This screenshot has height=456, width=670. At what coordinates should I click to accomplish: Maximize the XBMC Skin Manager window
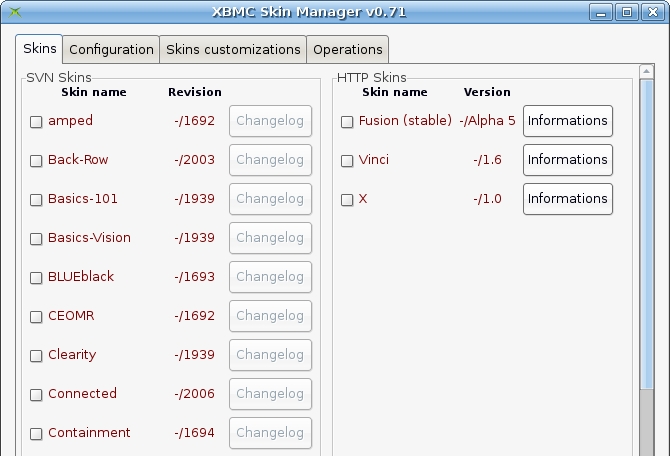click(x=627, y=12)
